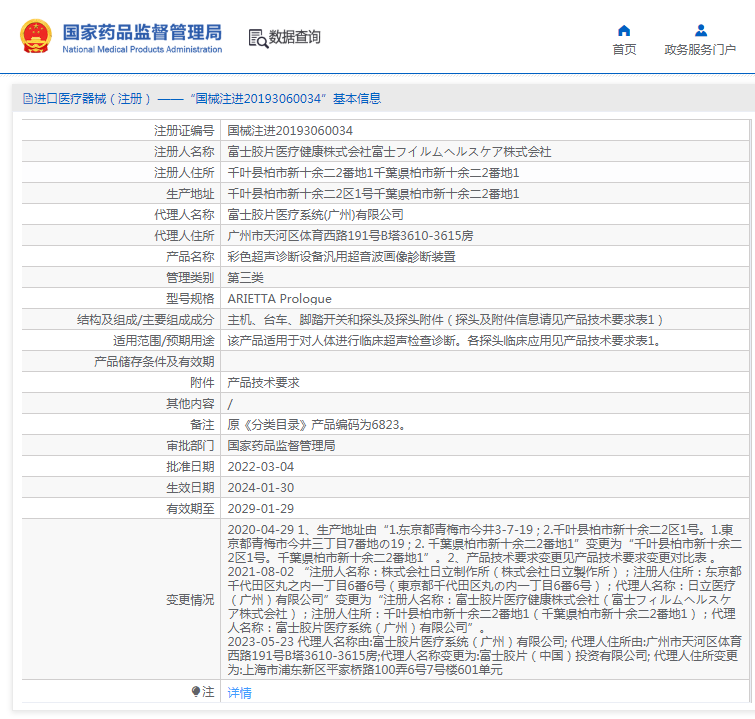Viewport: 755px width, 719px height.
Task: Click the approval date 2022-03-04
Action: coord(261,466)
